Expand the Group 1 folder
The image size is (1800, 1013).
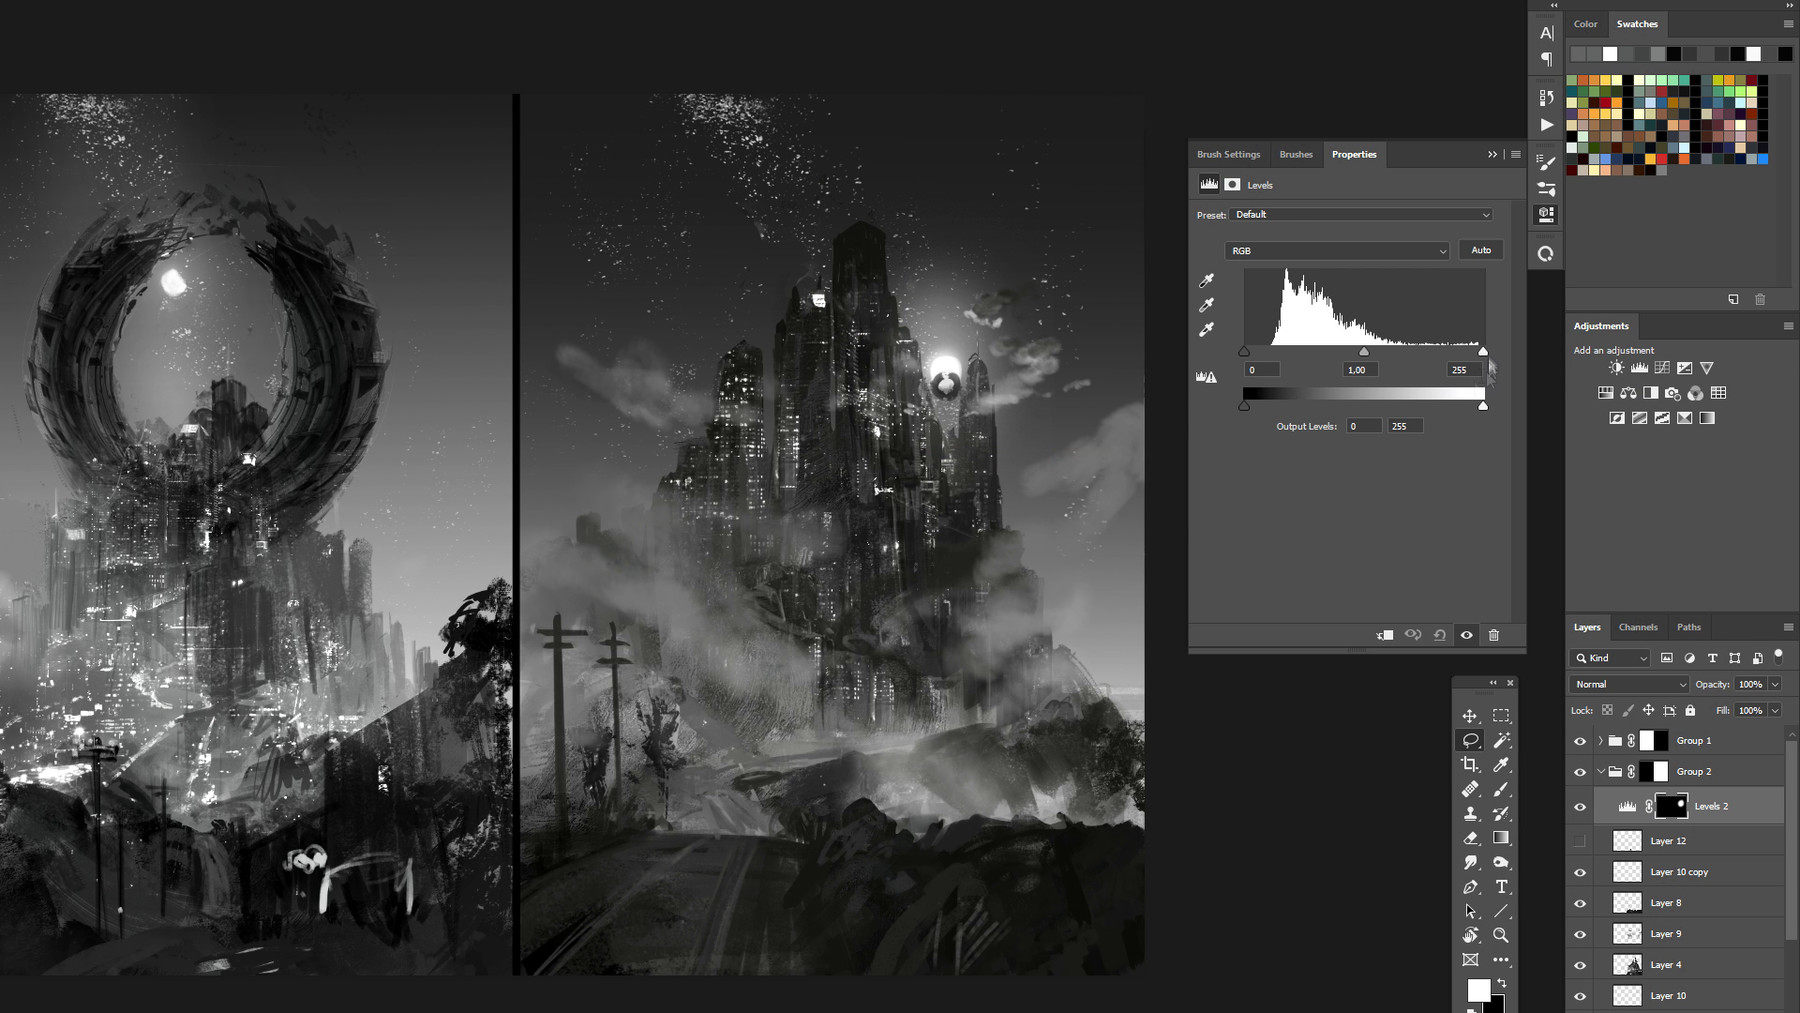pyautogui.click(x=1600, y=741)
